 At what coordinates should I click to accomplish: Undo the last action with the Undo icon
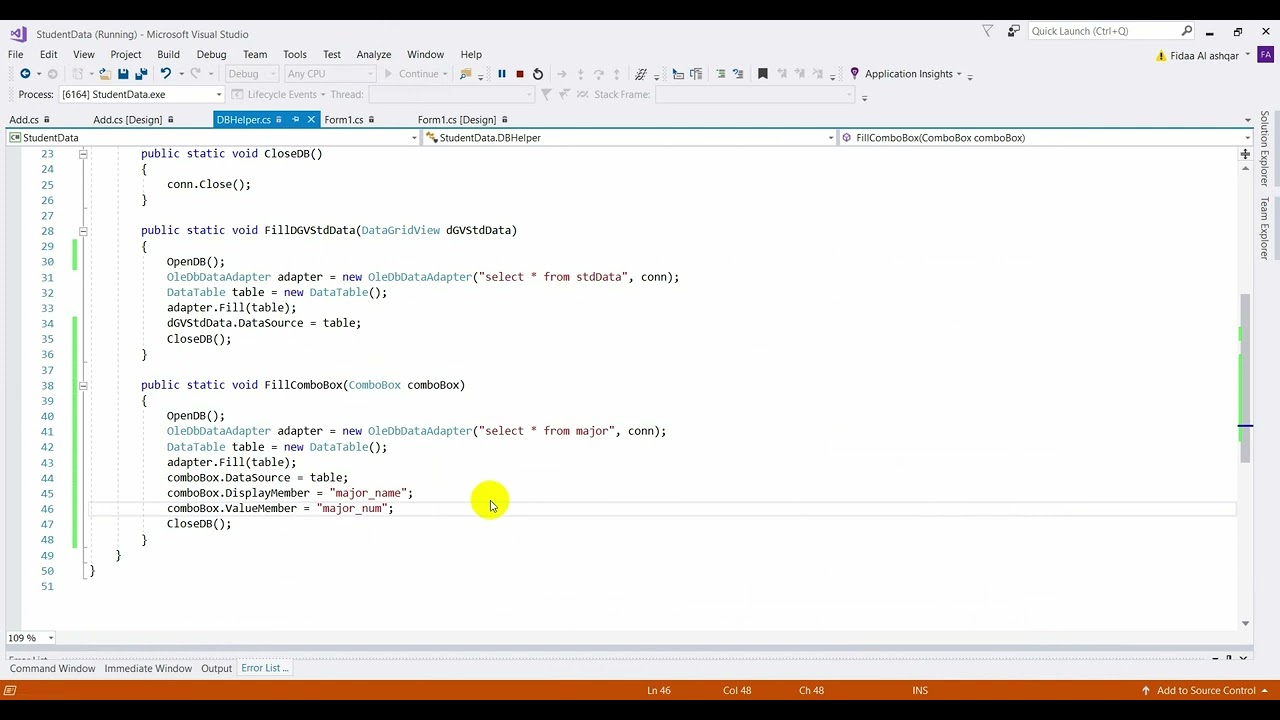click(166, 74)
